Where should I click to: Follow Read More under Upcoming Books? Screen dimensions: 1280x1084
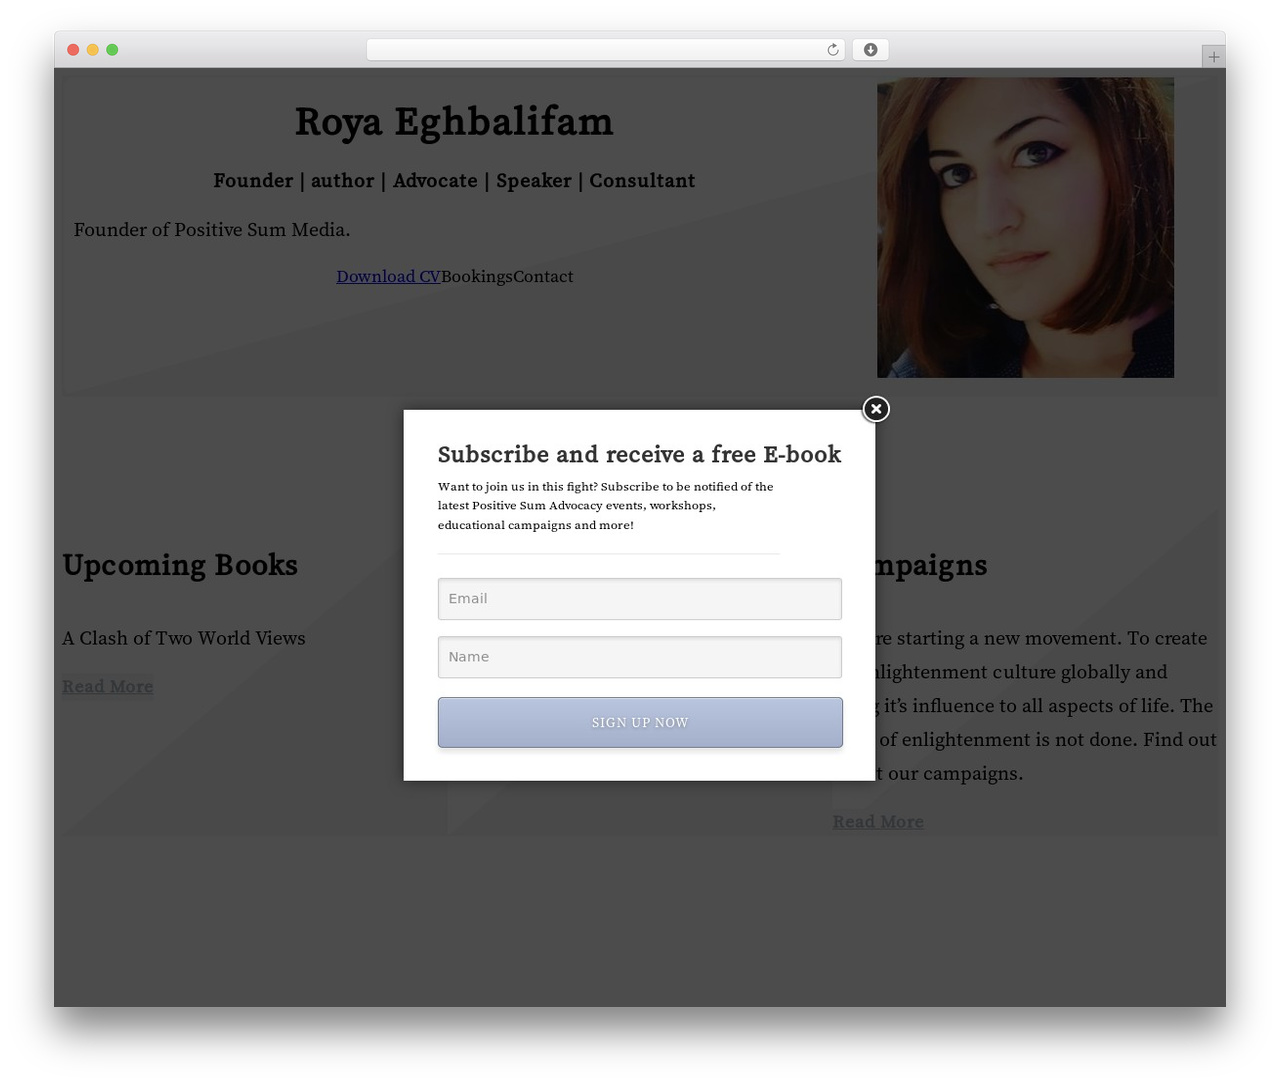coord(107,686)
